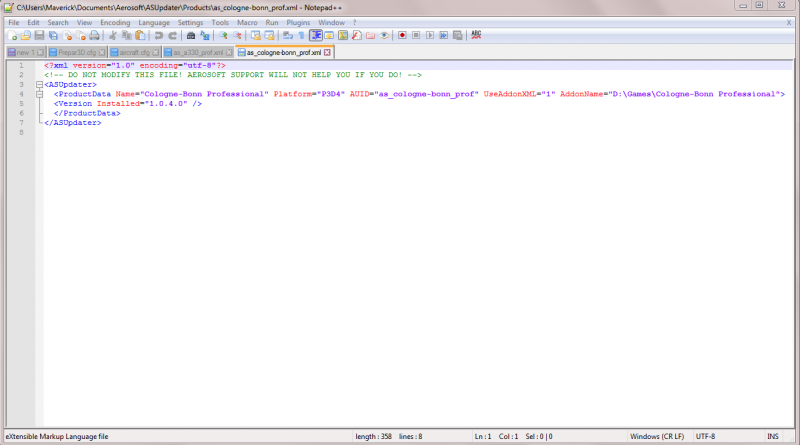Click the Cut scissors icon
The width and height of the screenshot is (800, 445).
[113, 35]
